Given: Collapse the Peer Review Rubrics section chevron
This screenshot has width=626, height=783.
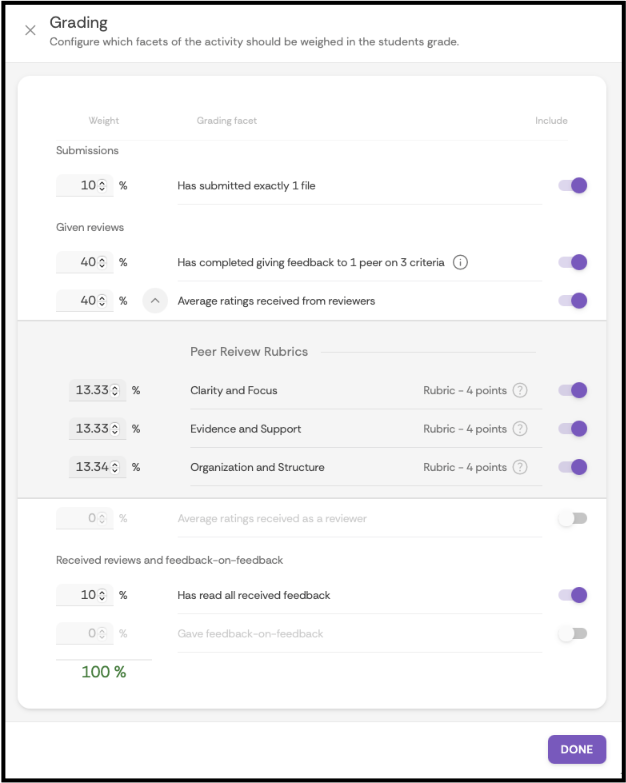Looking at the screenshot, I should pyautogui.click(x=155, y=300).
